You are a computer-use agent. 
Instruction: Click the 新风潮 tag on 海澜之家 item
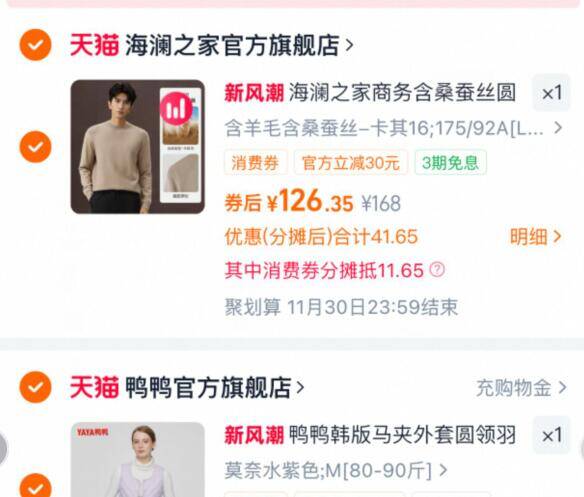pos(254,92)
